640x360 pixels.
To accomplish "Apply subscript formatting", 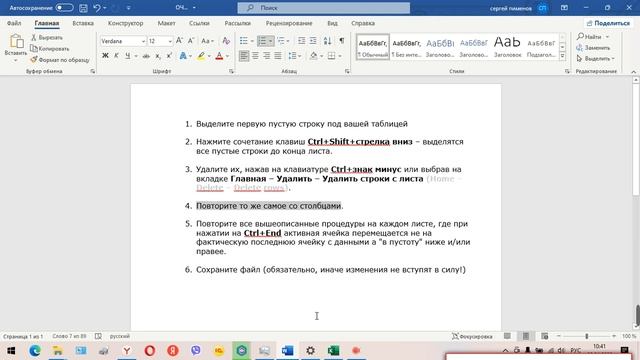I will pos(158,56).
